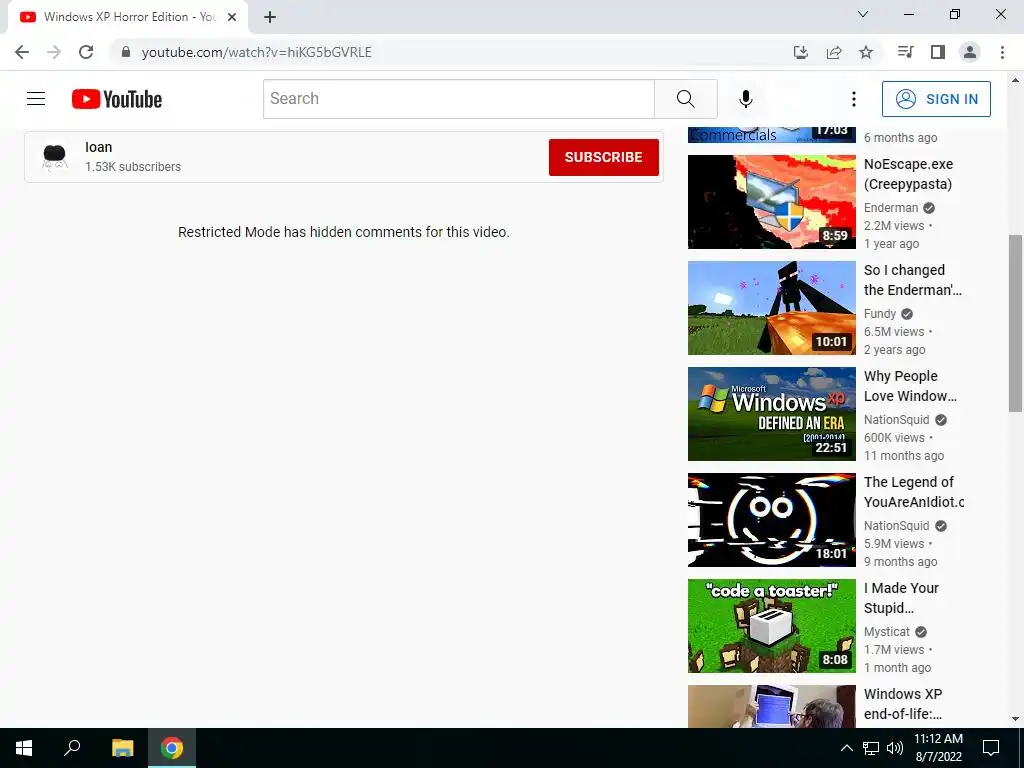Click Chrome icon in taskbar

tap(172, 748)
